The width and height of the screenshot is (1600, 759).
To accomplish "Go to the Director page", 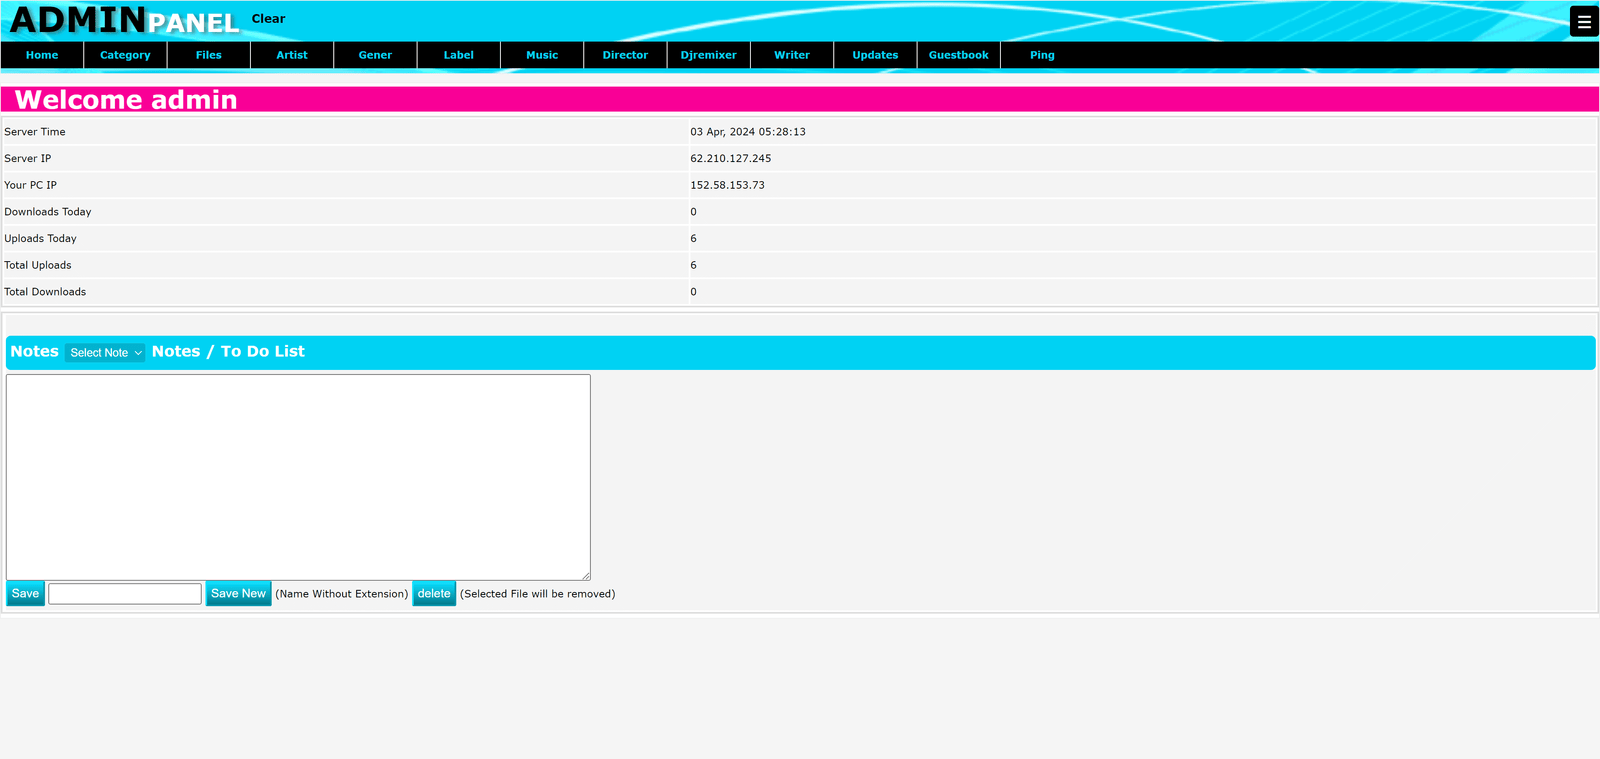I will click(x=625, y=55).
